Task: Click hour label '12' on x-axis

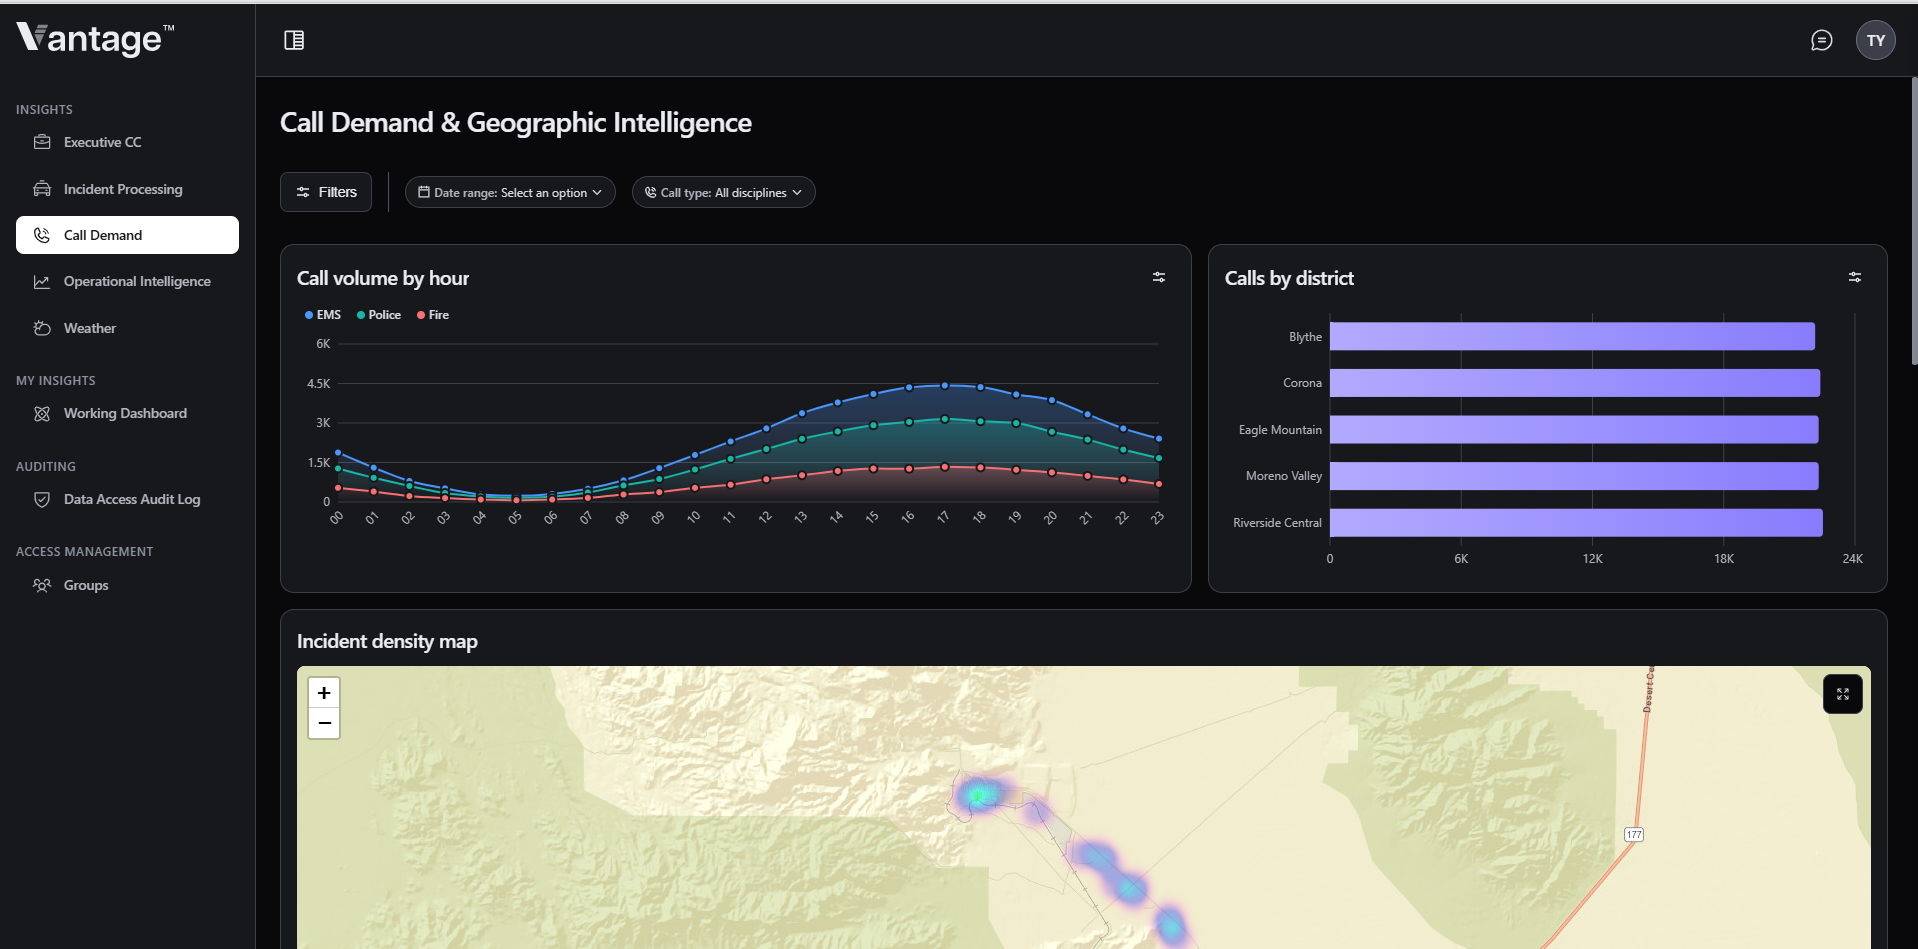Action: [765, 517]
